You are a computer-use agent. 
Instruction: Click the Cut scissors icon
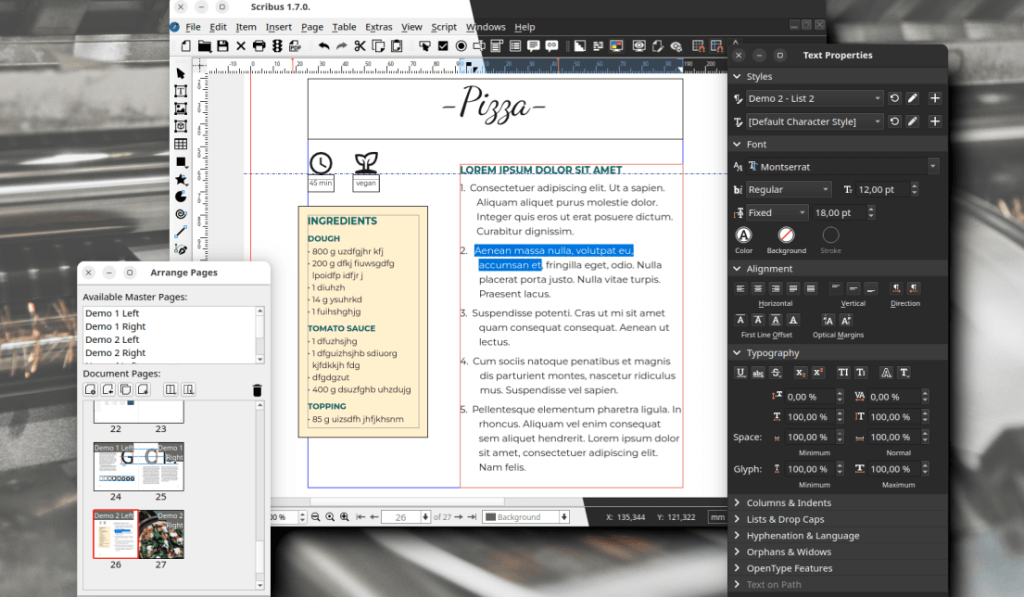(360, 46)
